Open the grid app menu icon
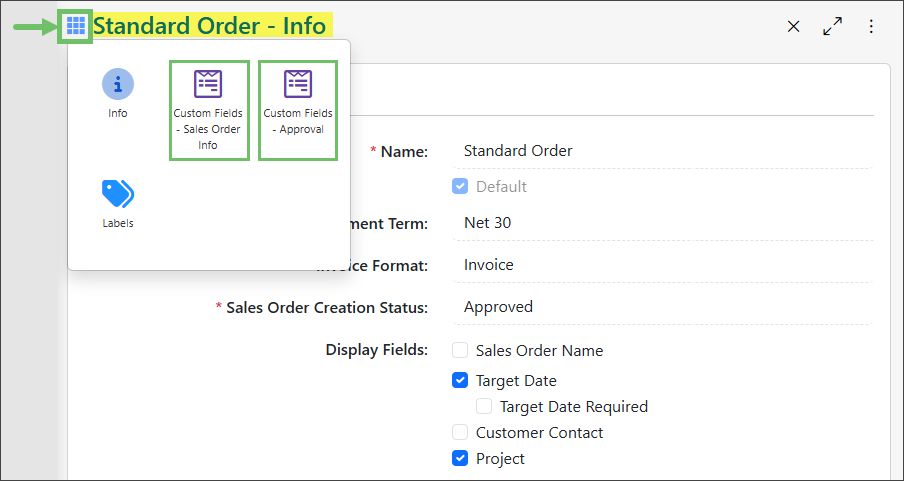The image size is (904, 481). 76,26
